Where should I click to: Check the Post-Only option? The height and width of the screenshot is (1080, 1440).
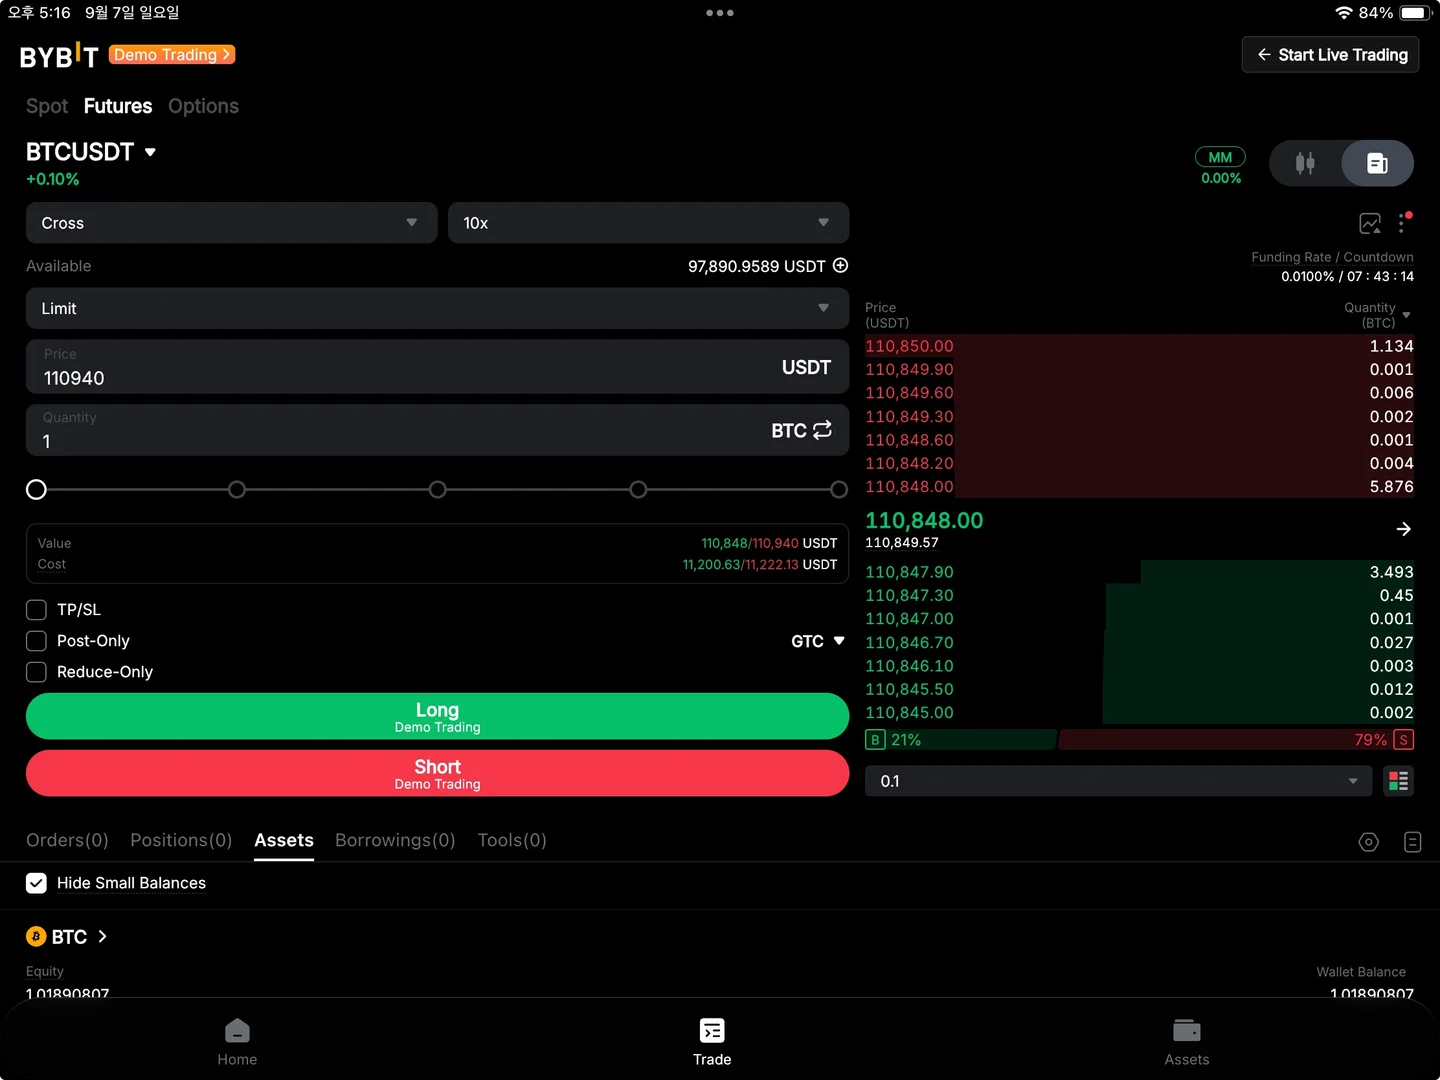click(36, 641)
